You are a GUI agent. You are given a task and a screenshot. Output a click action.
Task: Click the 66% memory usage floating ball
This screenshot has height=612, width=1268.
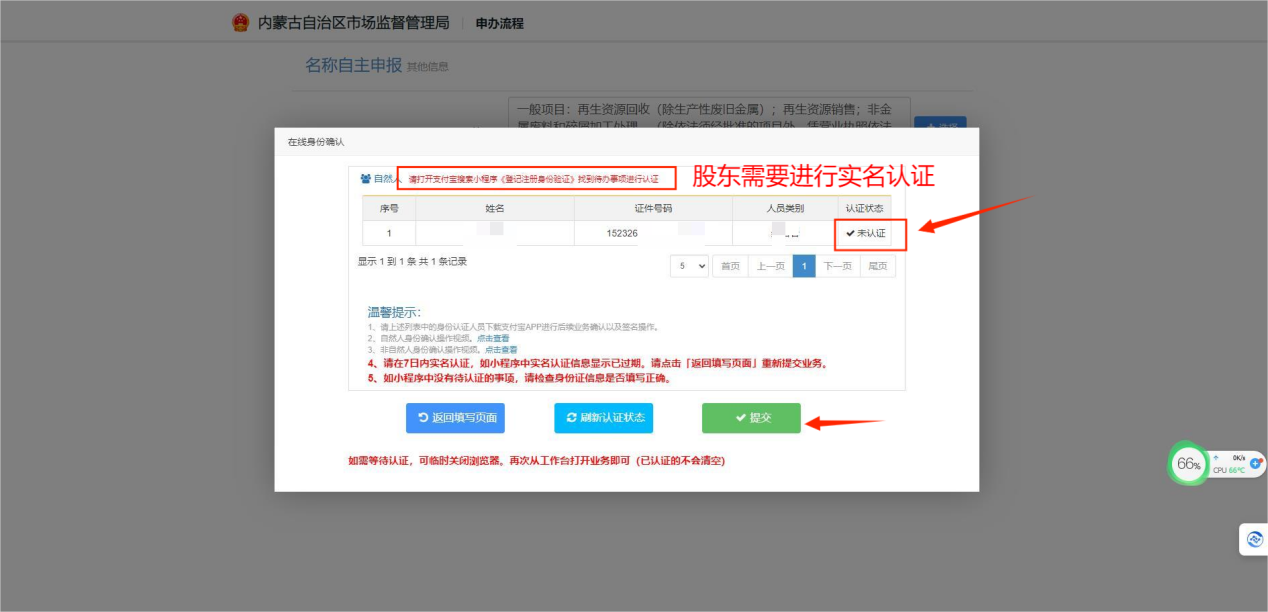click(1189, 464)
